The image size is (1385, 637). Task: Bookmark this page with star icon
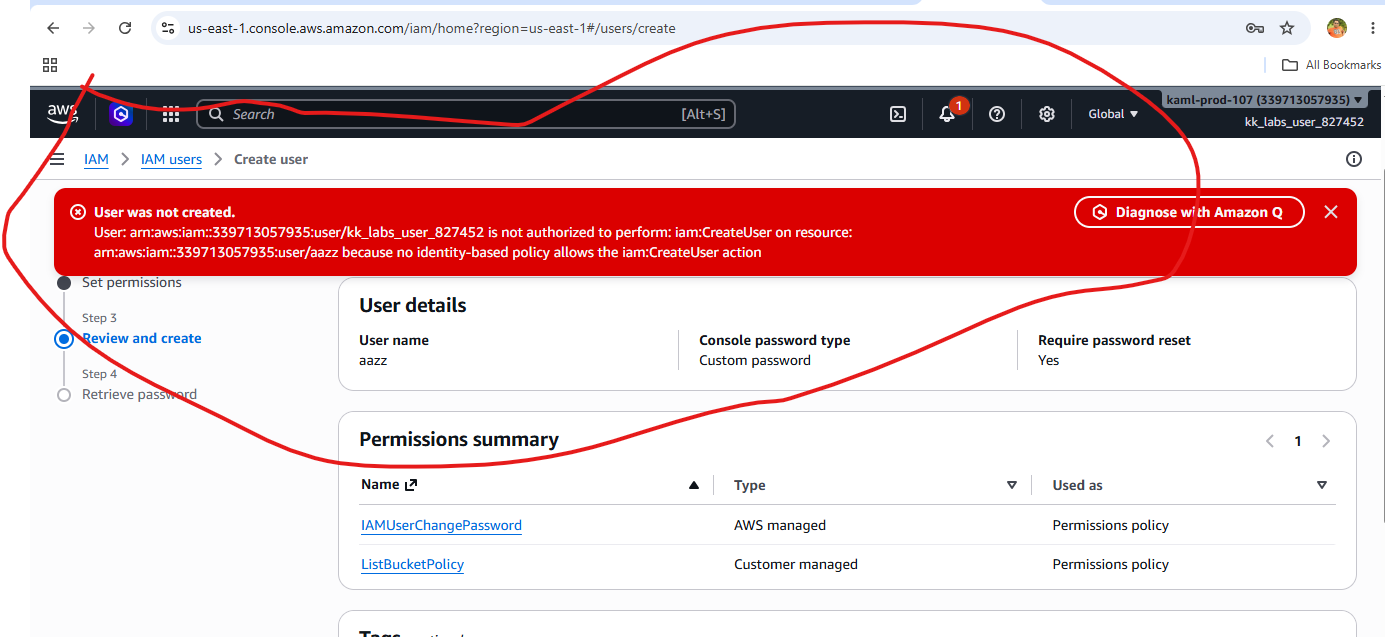coord(1287,28)
